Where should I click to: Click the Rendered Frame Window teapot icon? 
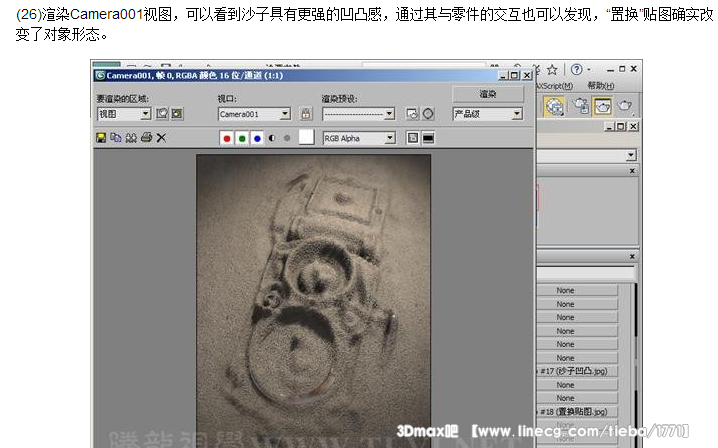click(603, 106)
